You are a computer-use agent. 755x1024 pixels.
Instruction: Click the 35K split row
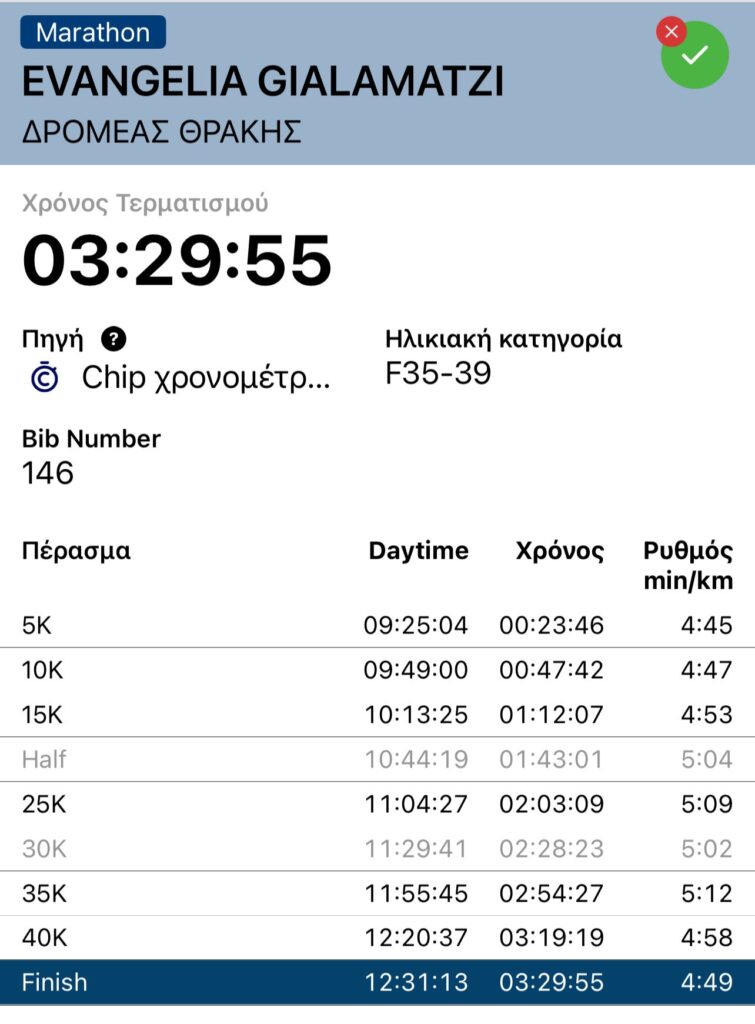(x=377, y=894)
